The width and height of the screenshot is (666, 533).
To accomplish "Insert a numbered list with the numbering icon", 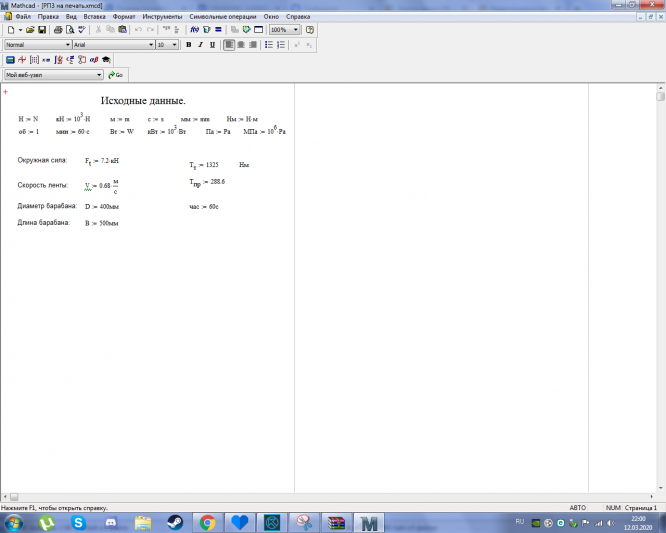I will click(x=281, y=45).
